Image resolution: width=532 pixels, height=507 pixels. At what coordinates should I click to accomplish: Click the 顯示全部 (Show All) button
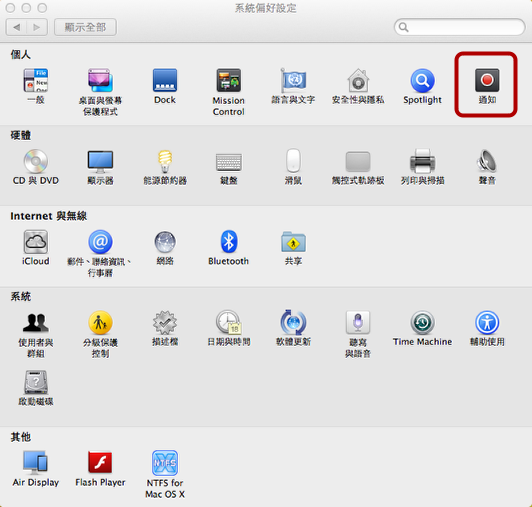click(86, 27)
